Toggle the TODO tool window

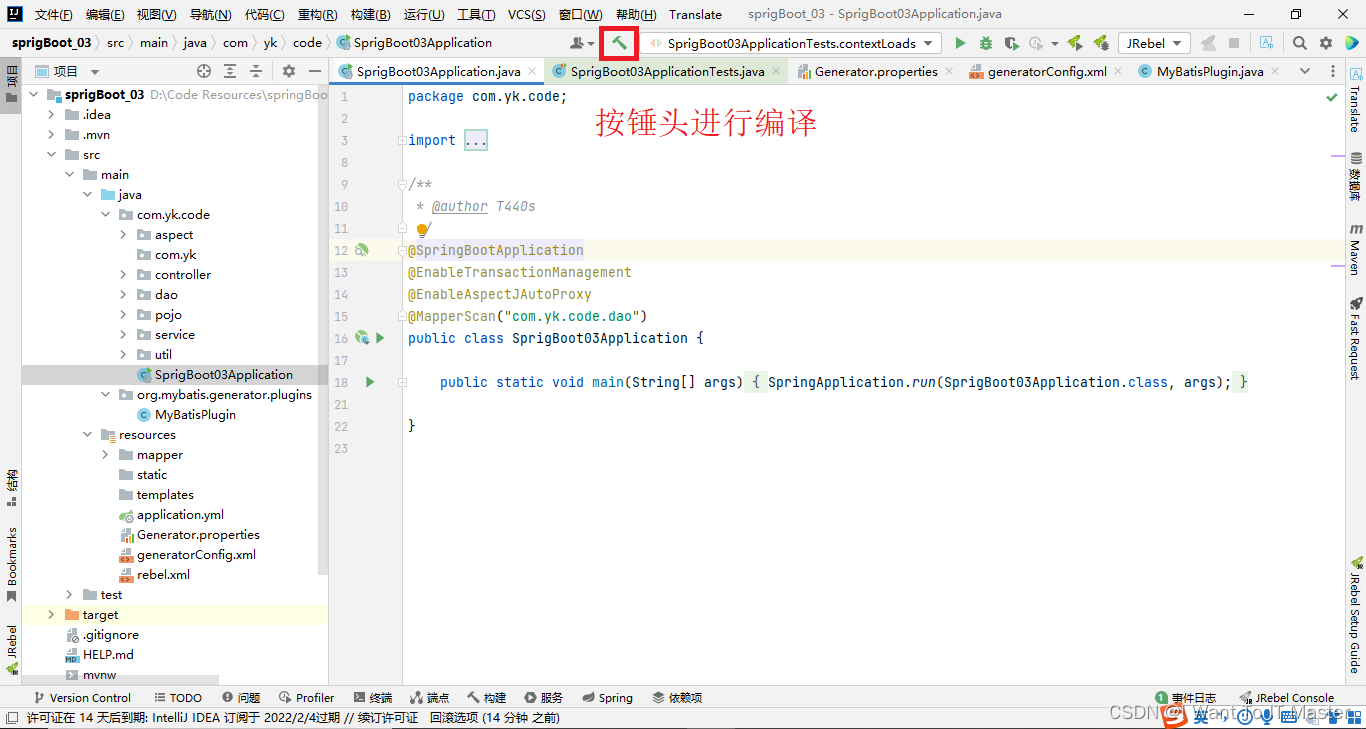[178, 697]
